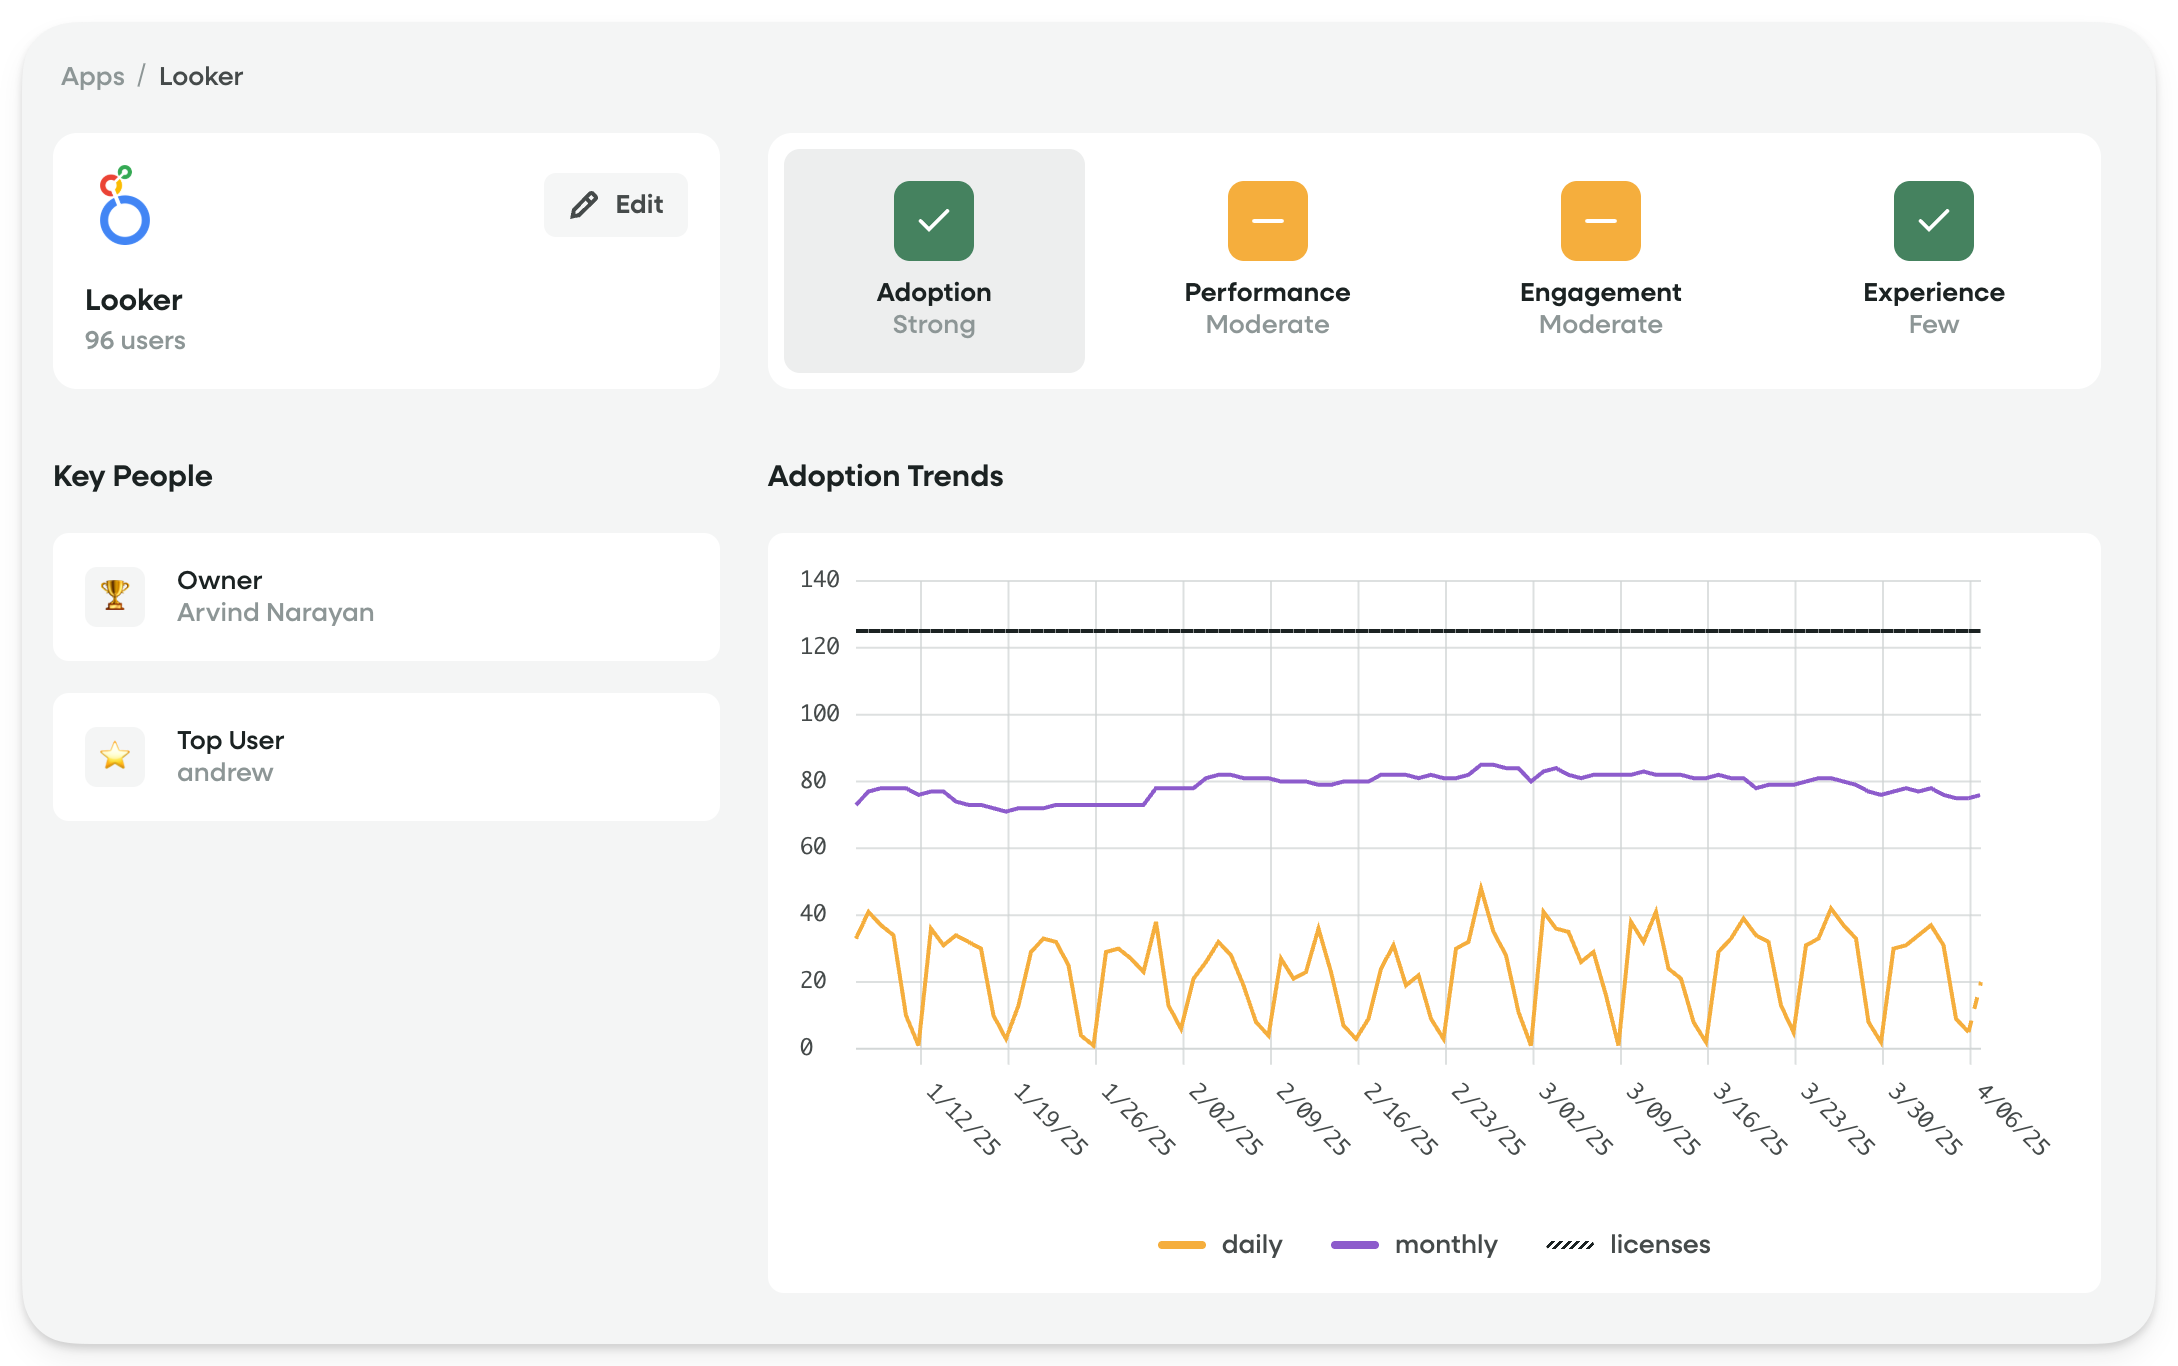The image size is (2178, 1366).
Task: Click the Looker breadcrumb item
Action: pyautogui.click(x=201, y=76)
